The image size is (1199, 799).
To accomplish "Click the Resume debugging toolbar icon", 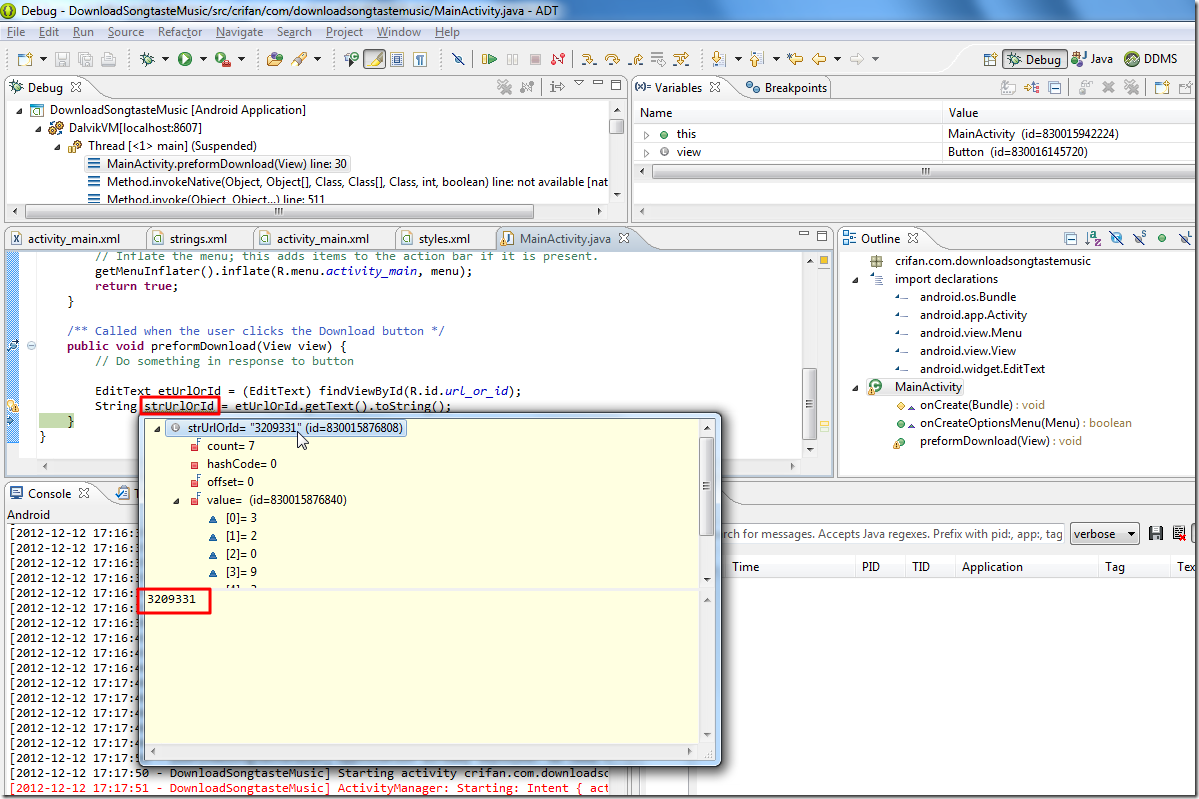I will click(489, 59).
